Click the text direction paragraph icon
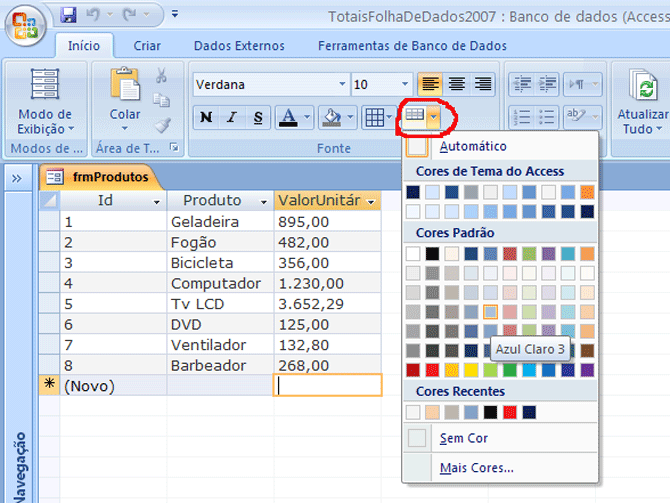Viewport: 670px width, 503px height. point(577,84)
